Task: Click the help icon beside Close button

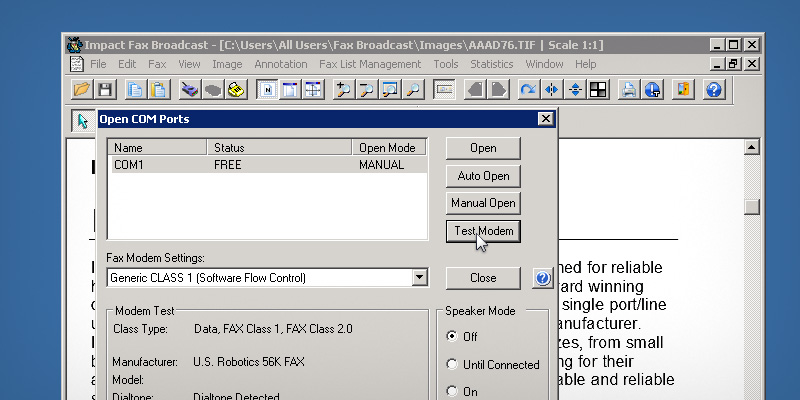Action: coord(542,278)
